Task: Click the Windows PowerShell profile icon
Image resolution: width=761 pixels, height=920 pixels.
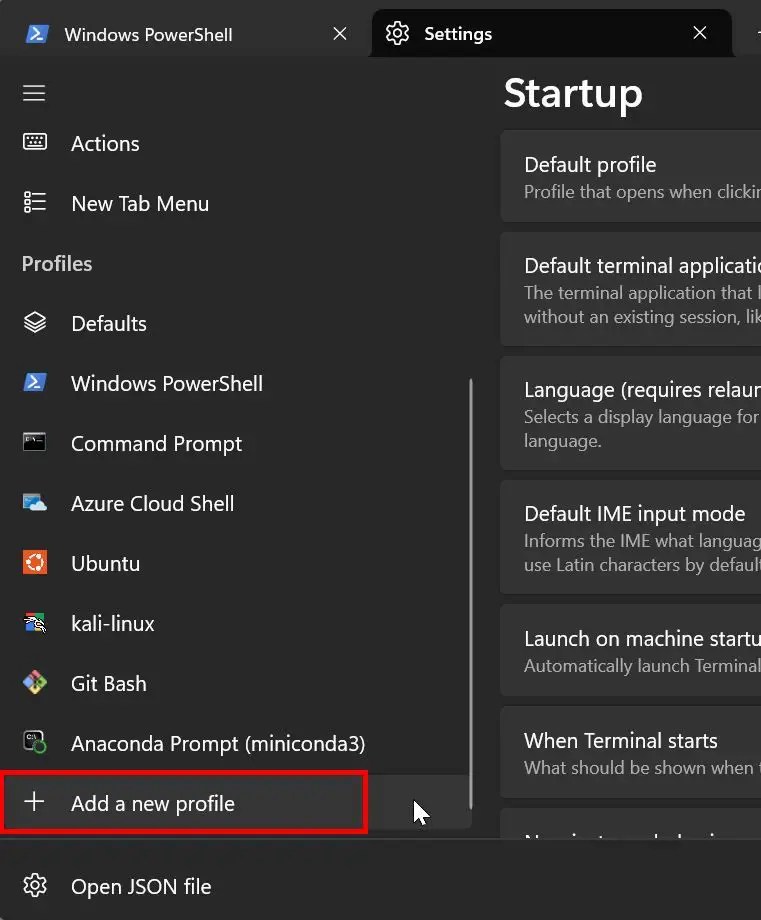Action: [35, 383]
